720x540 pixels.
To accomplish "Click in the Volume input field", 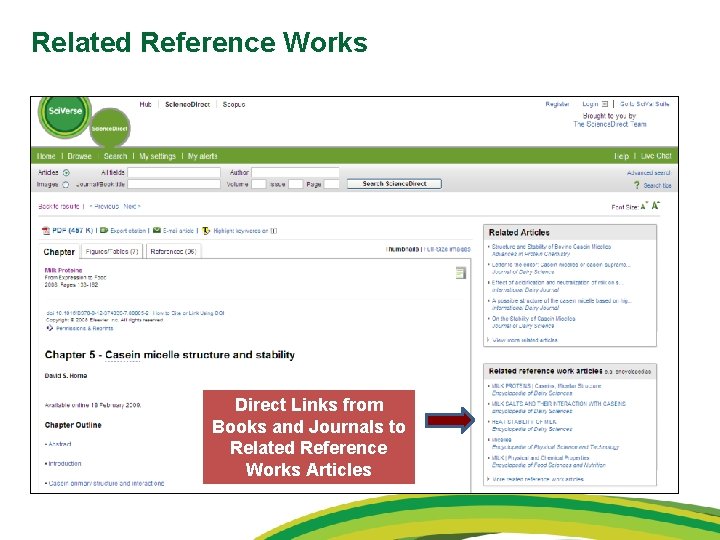I will [259, 184].
